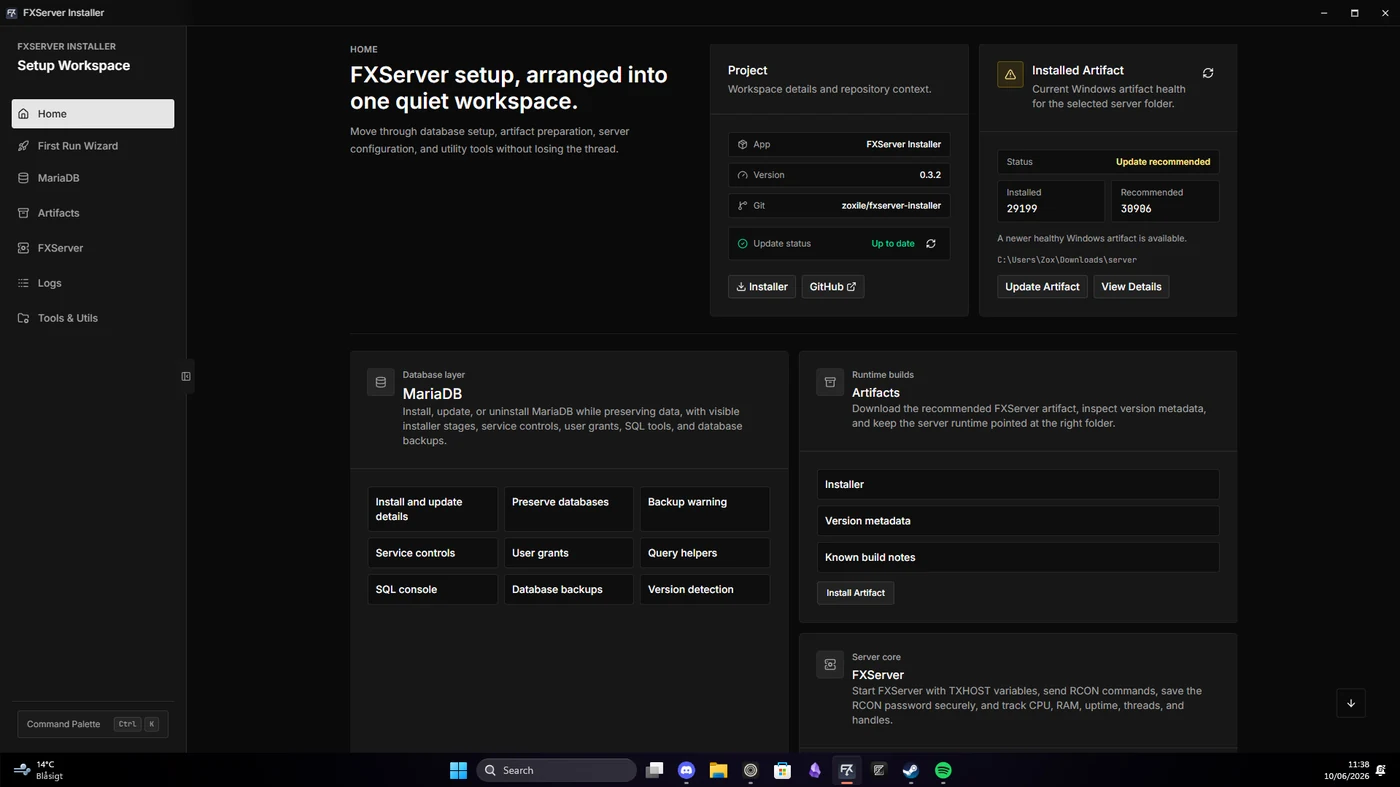Select the User grants tile
The height and width of the screenshot is (787, 1400).
(569, 553)
